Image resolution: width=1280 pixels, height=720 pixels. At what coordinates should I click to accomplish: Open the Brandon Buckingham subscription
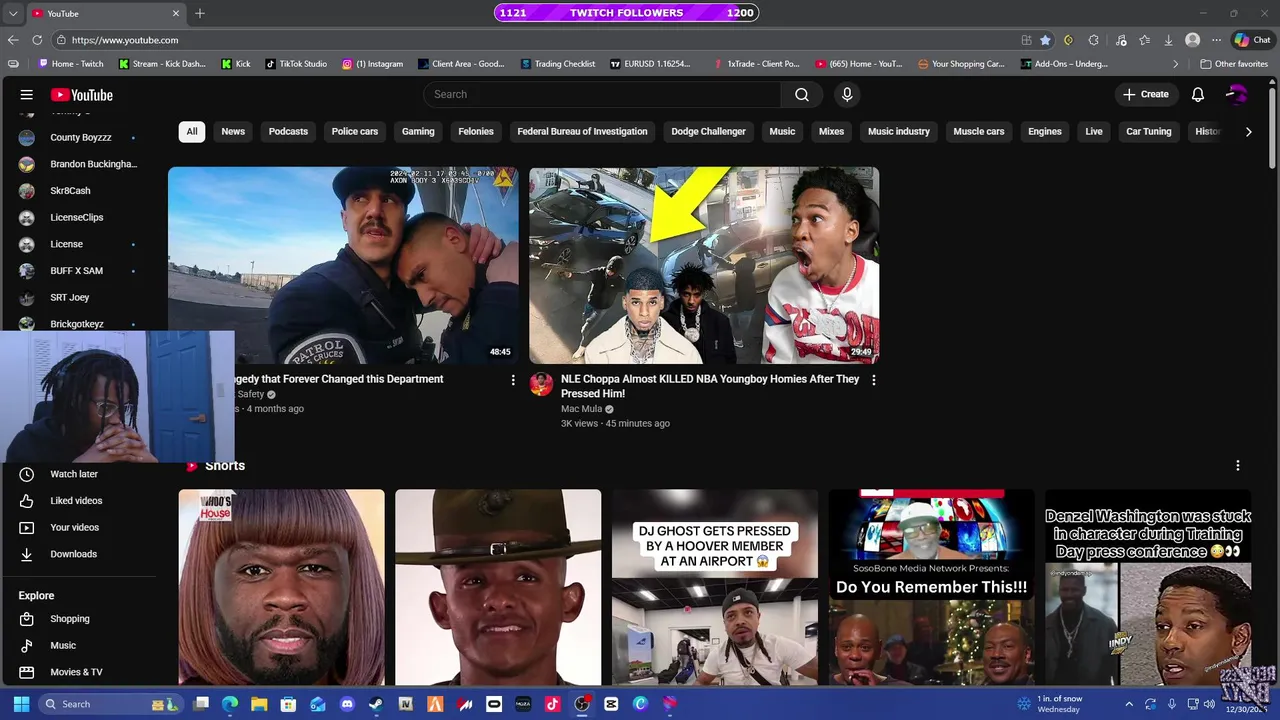(80, 164)
